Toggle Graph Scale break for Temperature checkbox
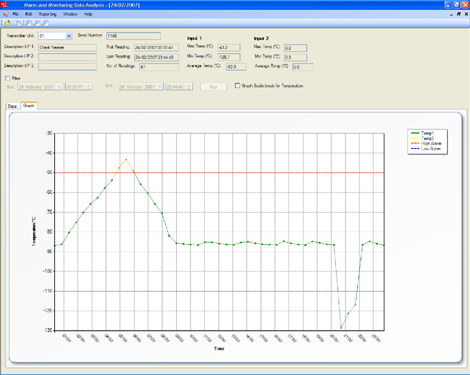This screenshot has width=470, height=375. (x=237, y=86)
